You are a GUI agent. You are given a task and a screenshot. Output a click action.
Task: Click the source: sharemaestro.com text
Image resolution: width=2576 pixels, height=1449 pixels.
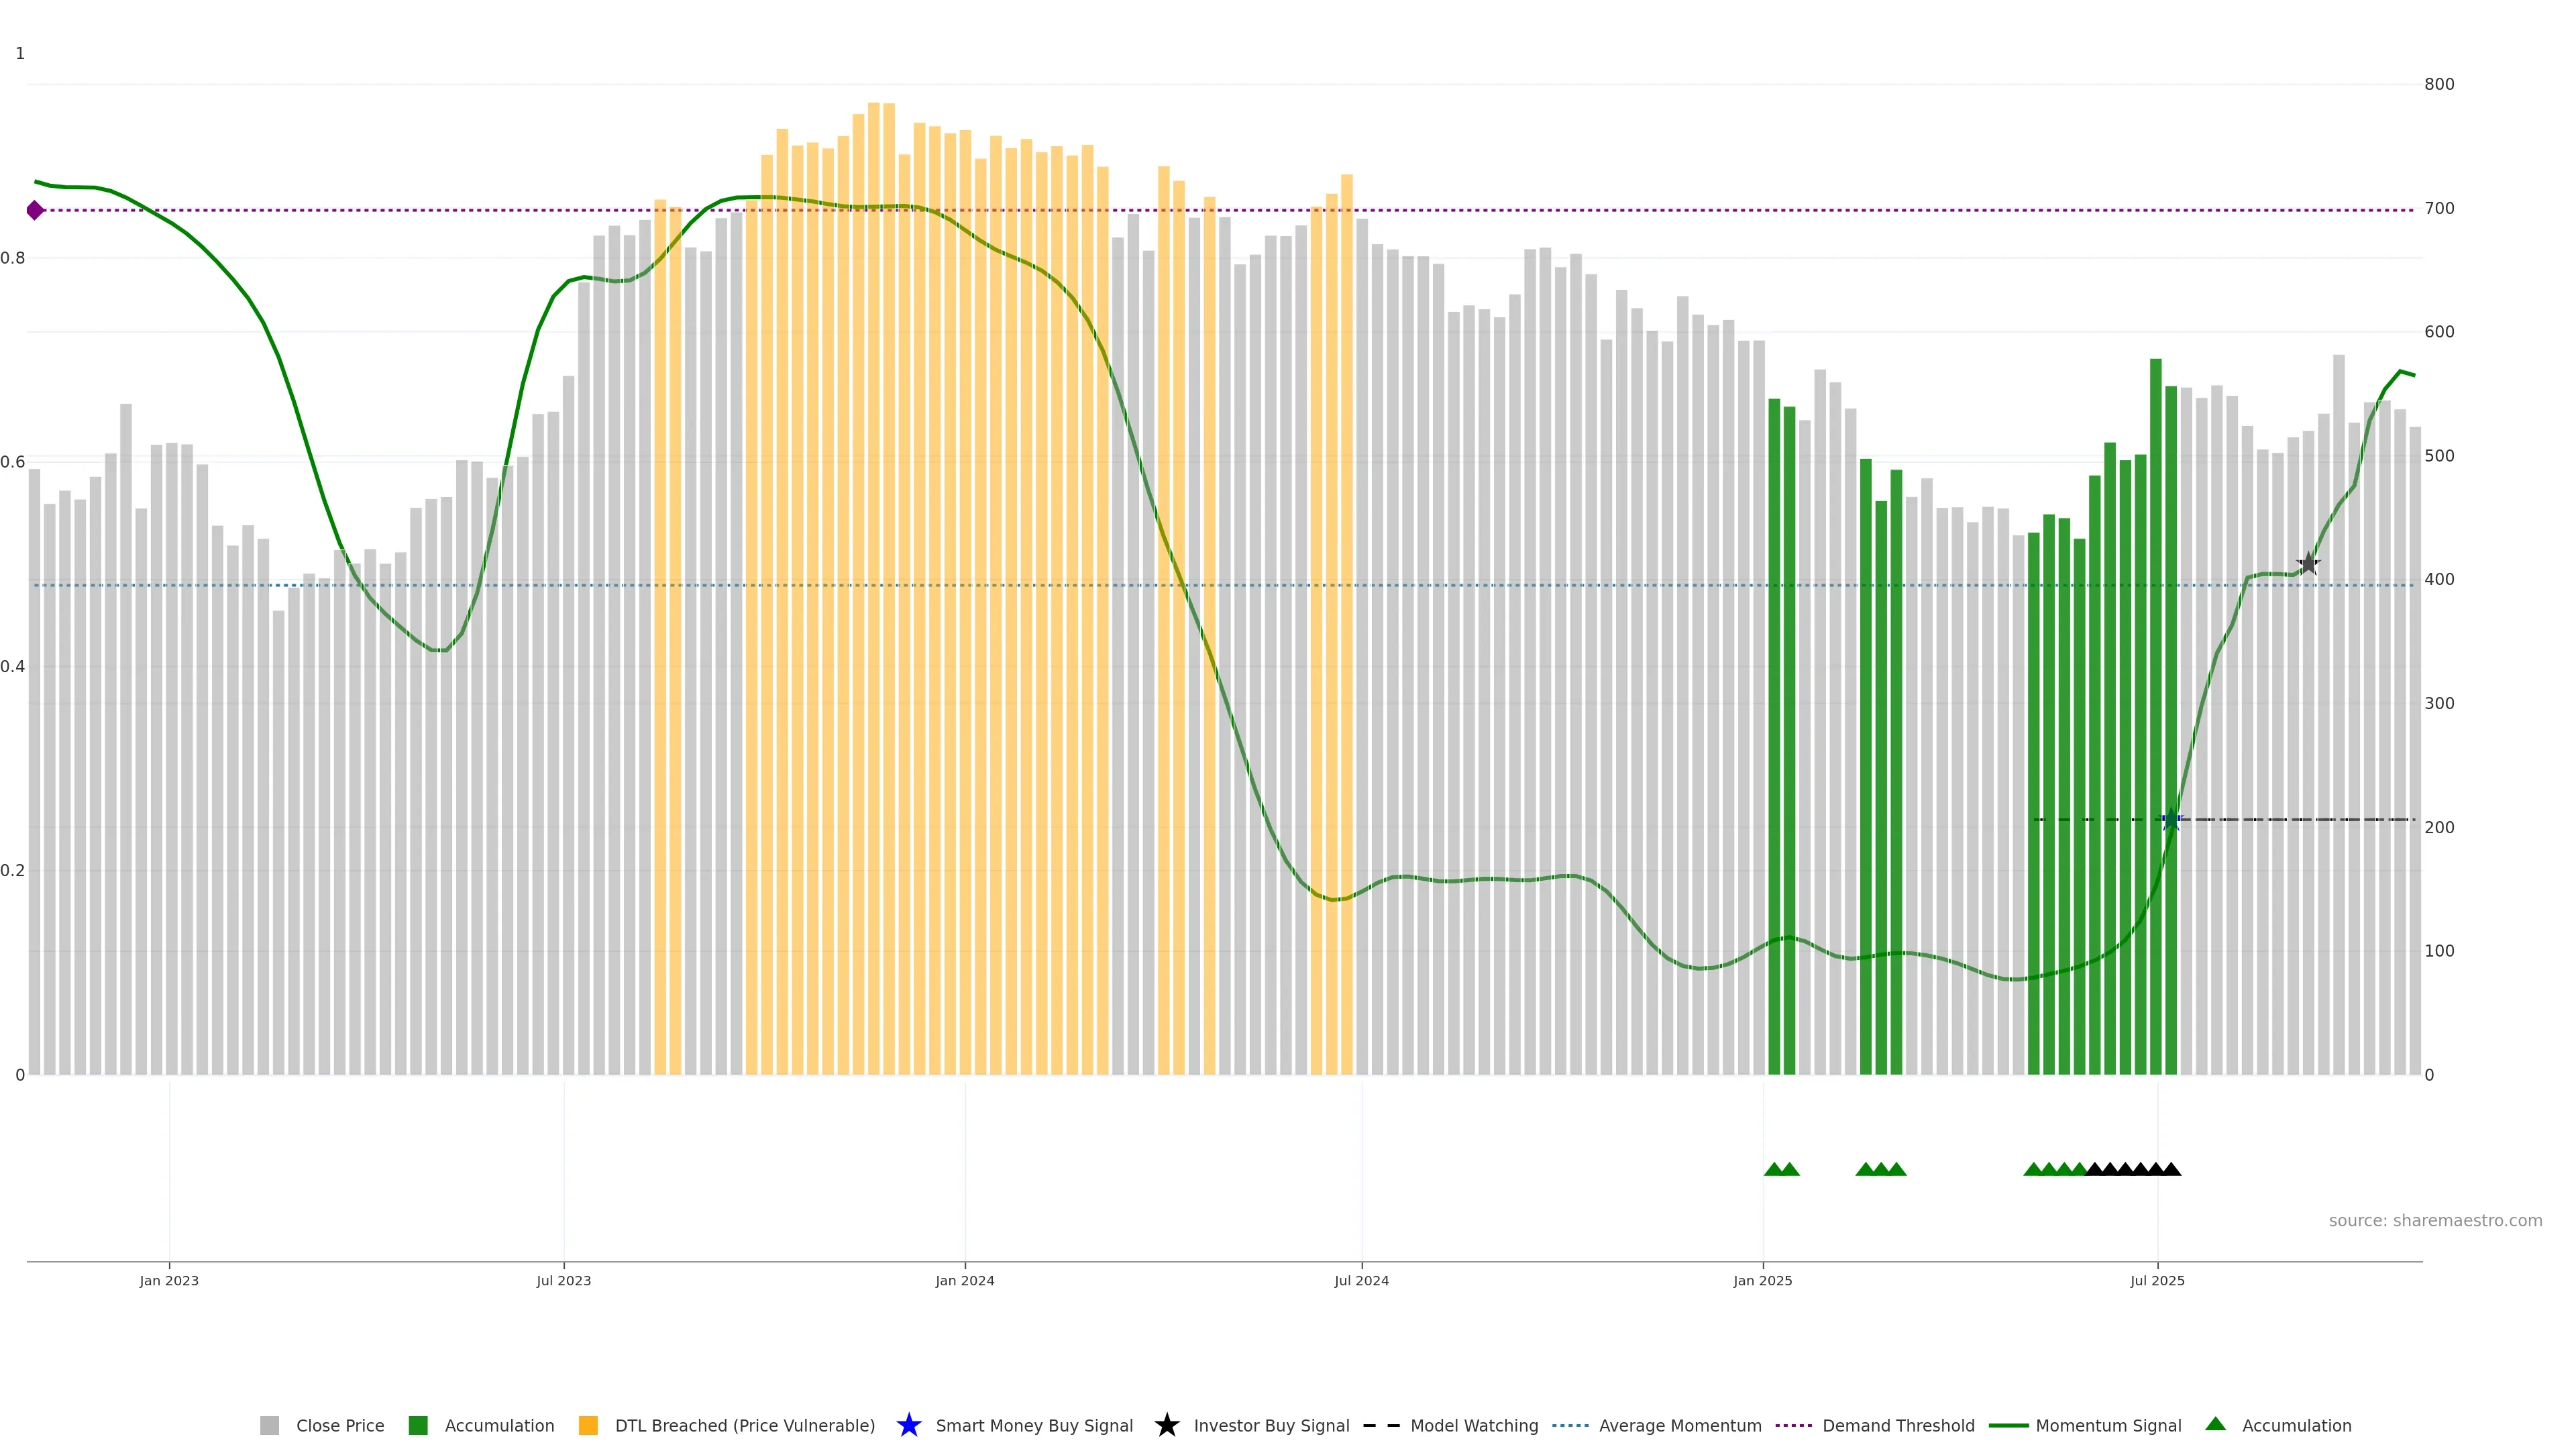click(2435, 1220)
